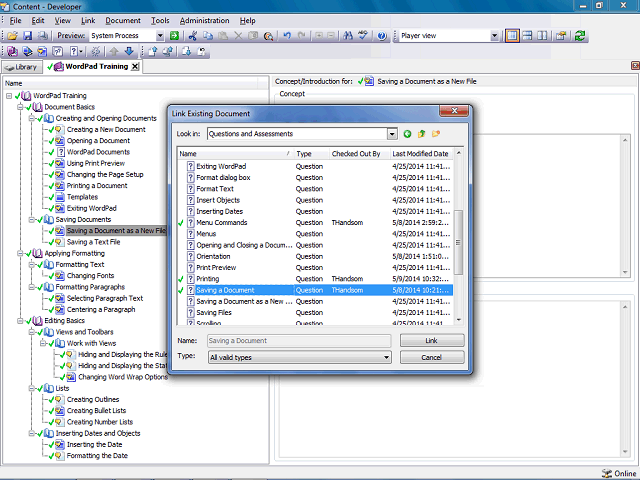The image size is (640, 480).
Task: Click Concept pane scrollbar down arrow
Action: 625,272
